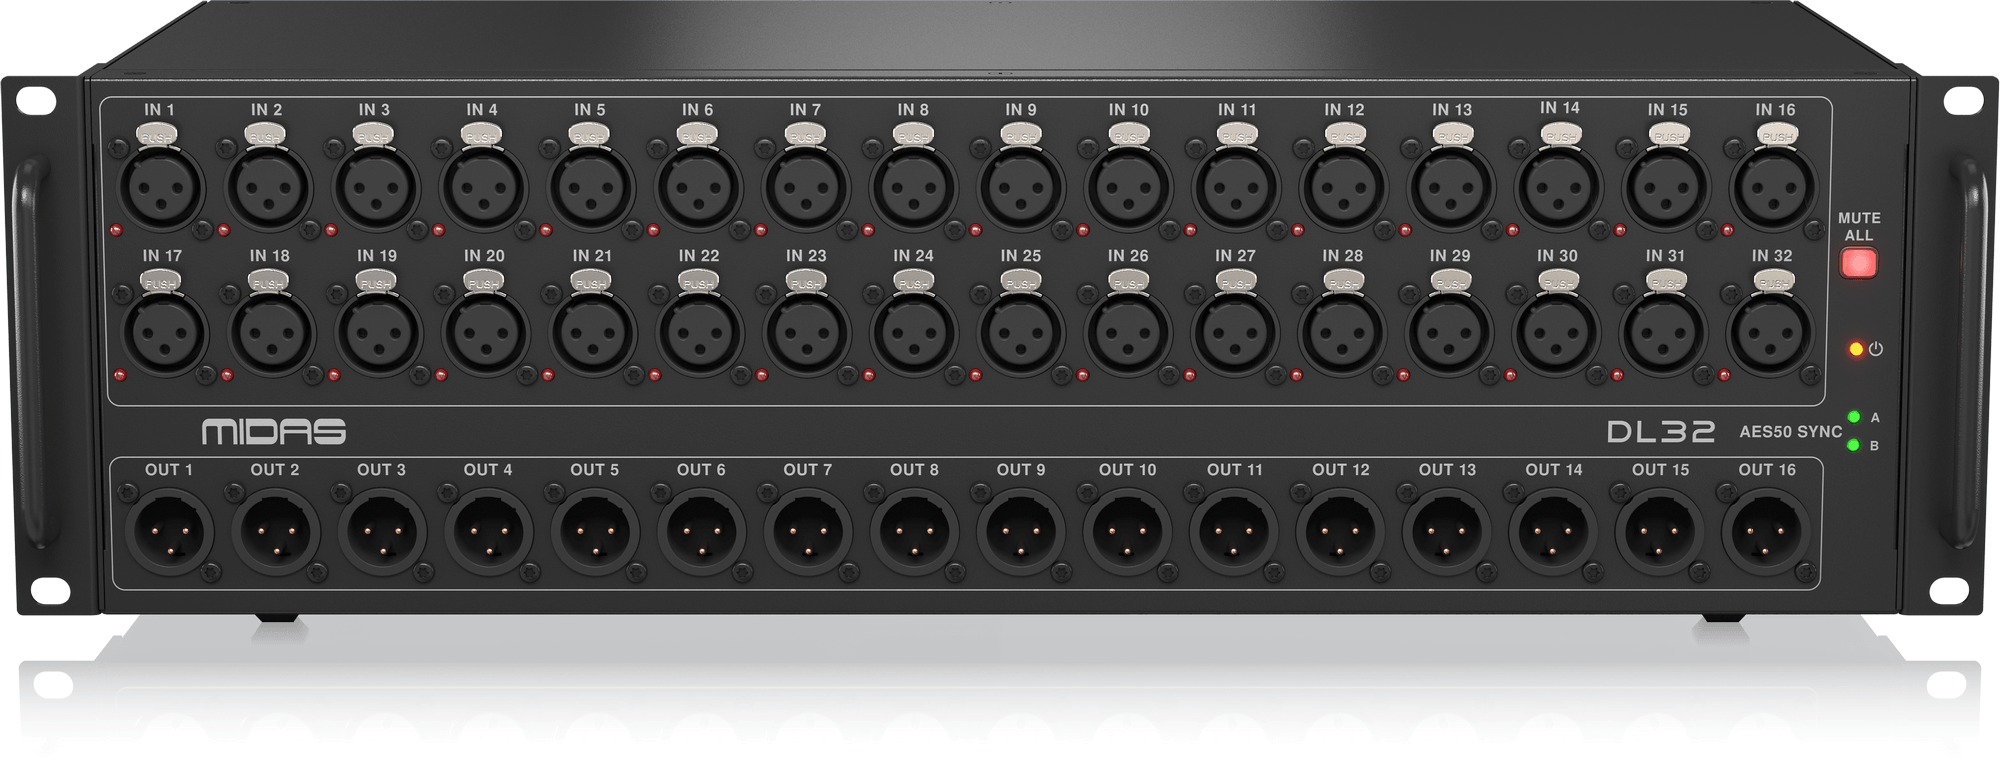2000x777 pixels.
Task: Click the AES50 SYNC A green LED
Action: 1854,417
